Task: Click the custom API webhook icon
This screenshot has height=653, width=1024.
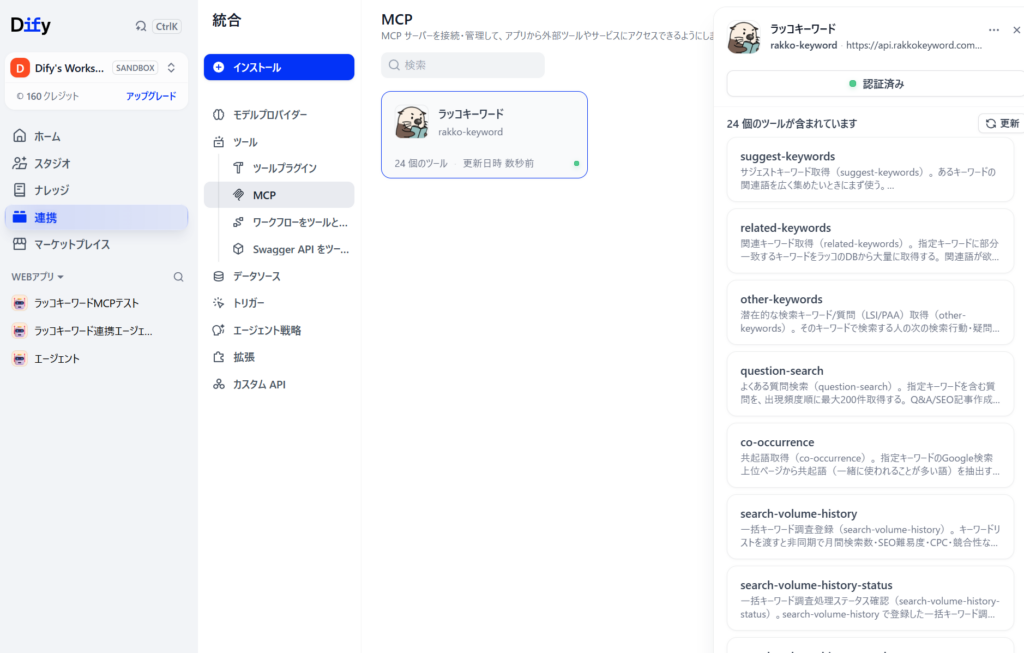Action: pos(219,385)
